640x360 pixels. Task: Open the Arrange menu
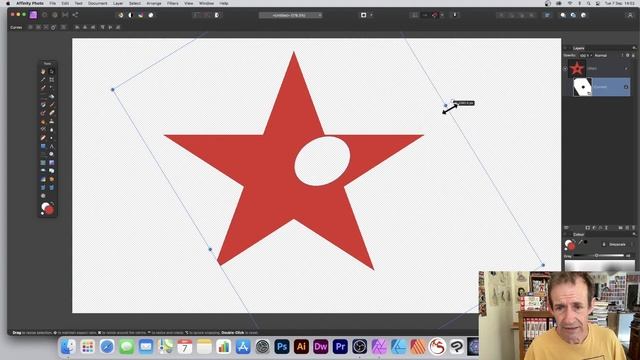click(x=154, y=3)
